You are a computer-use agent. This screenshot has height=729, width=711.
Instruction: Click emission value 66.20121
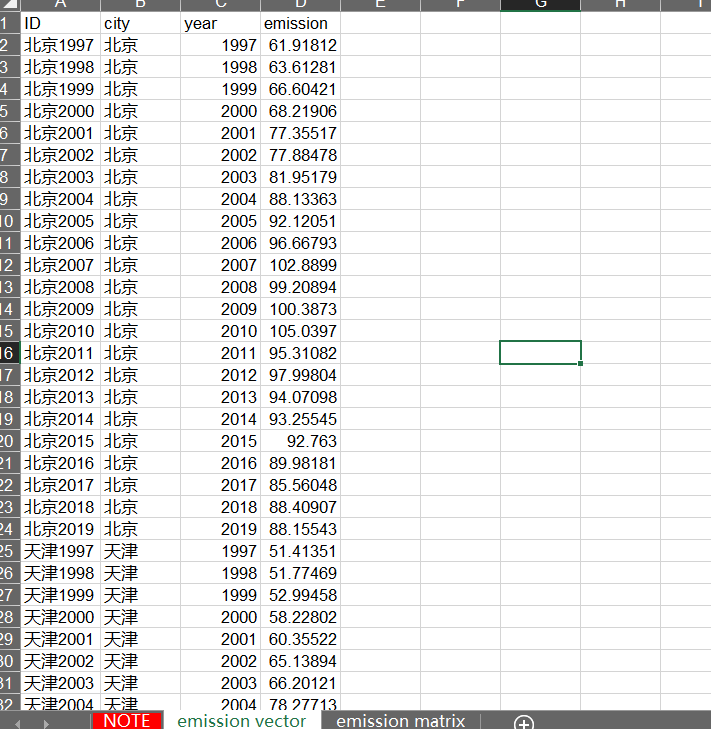click(x=300, y=683)
